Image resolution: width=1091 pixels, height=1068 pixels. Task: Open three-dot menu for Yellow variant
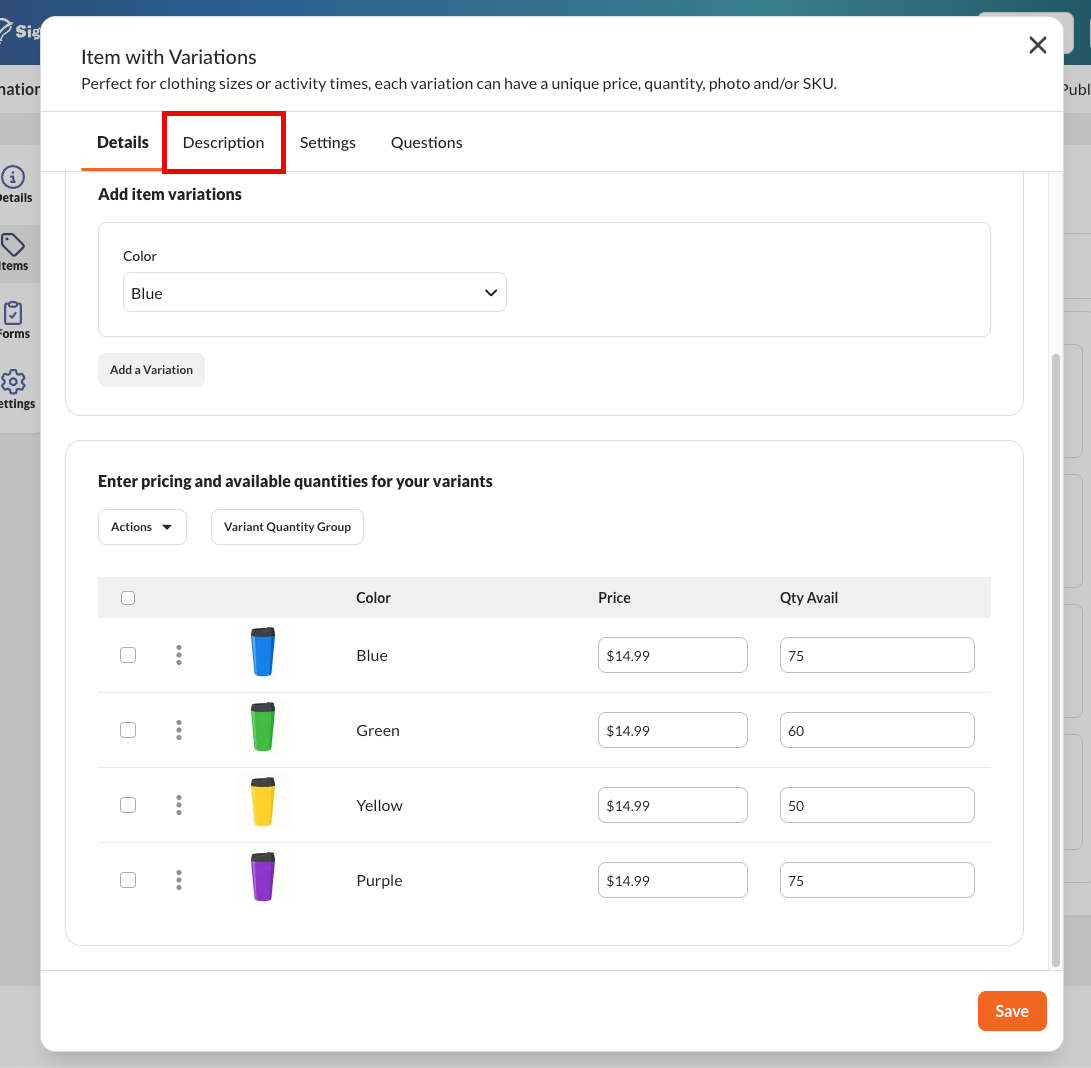click(179, 805)
